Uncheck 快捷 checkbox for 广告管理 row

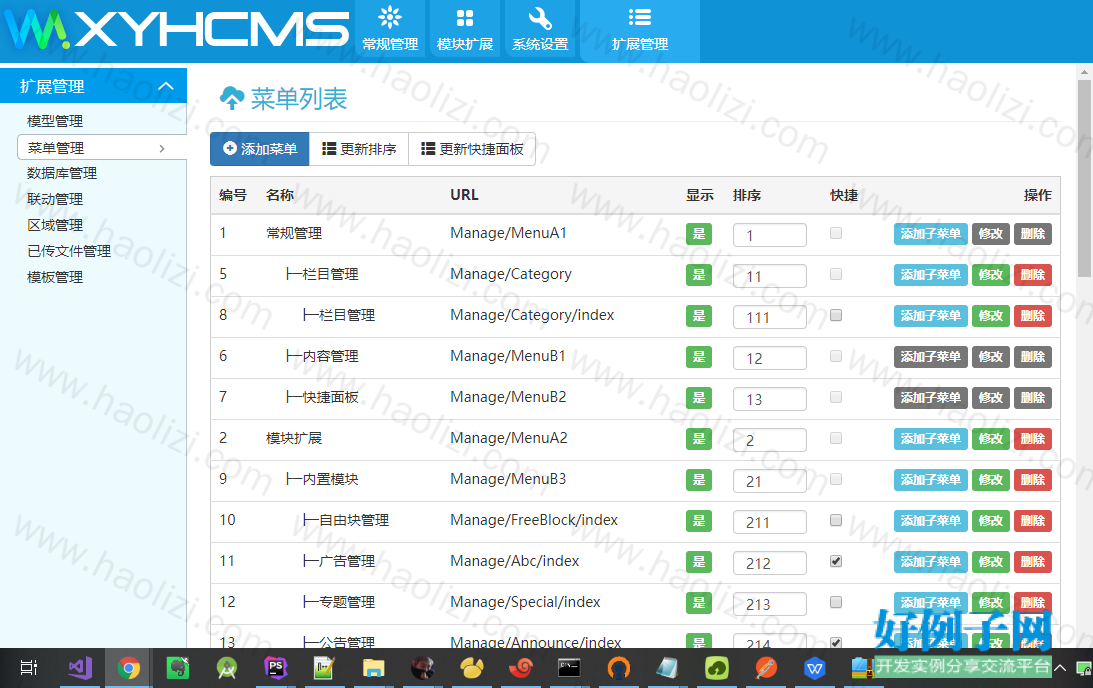pyautogui.click(x=836, y=561)
